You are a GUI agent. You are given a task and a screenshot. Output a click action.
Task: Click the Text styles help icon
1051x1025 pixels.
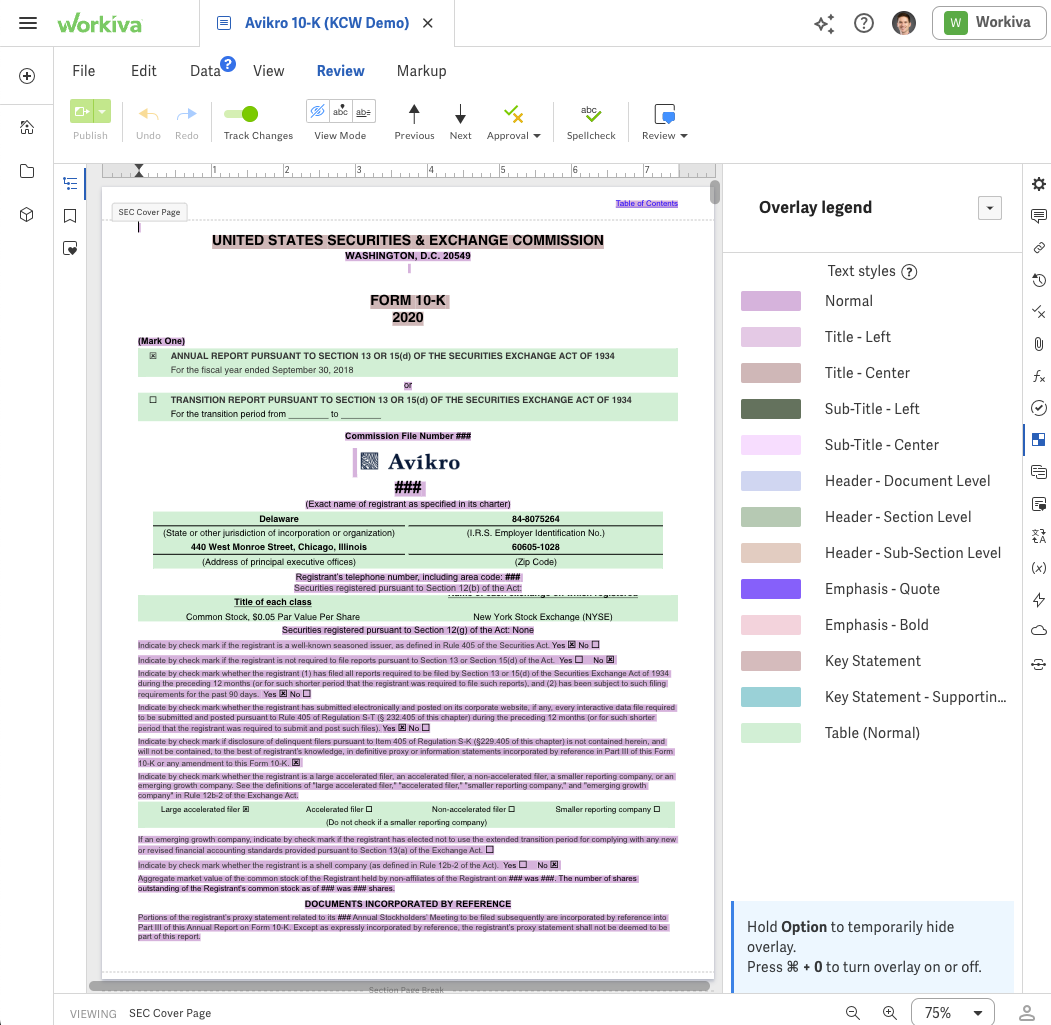pyautogui.click(x=909, y=272)
